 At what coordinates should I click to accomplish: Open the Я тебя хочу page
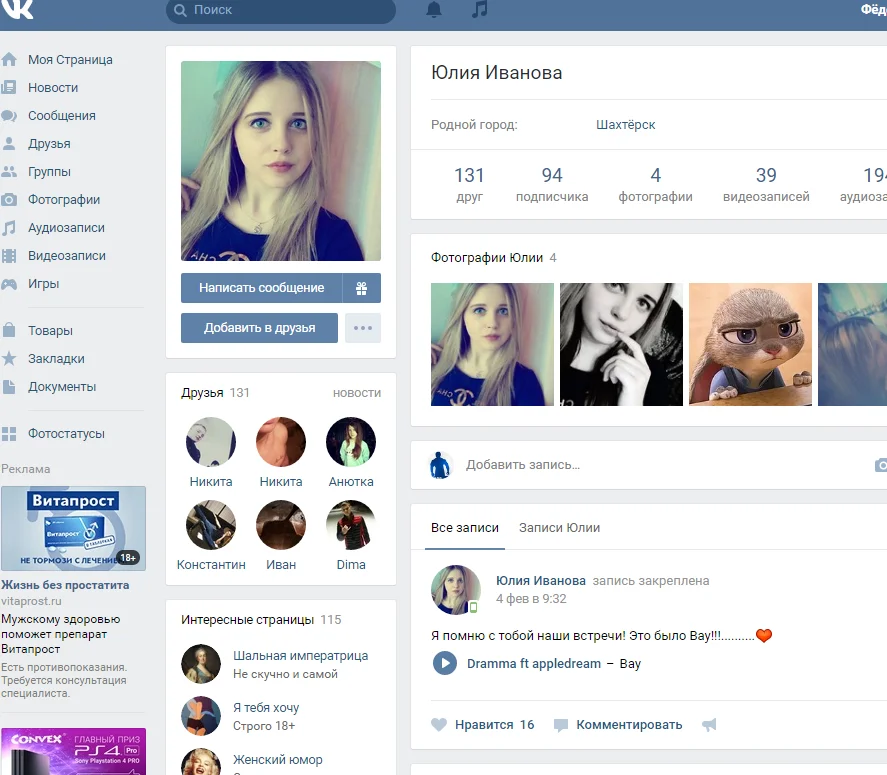coord(266,708)
